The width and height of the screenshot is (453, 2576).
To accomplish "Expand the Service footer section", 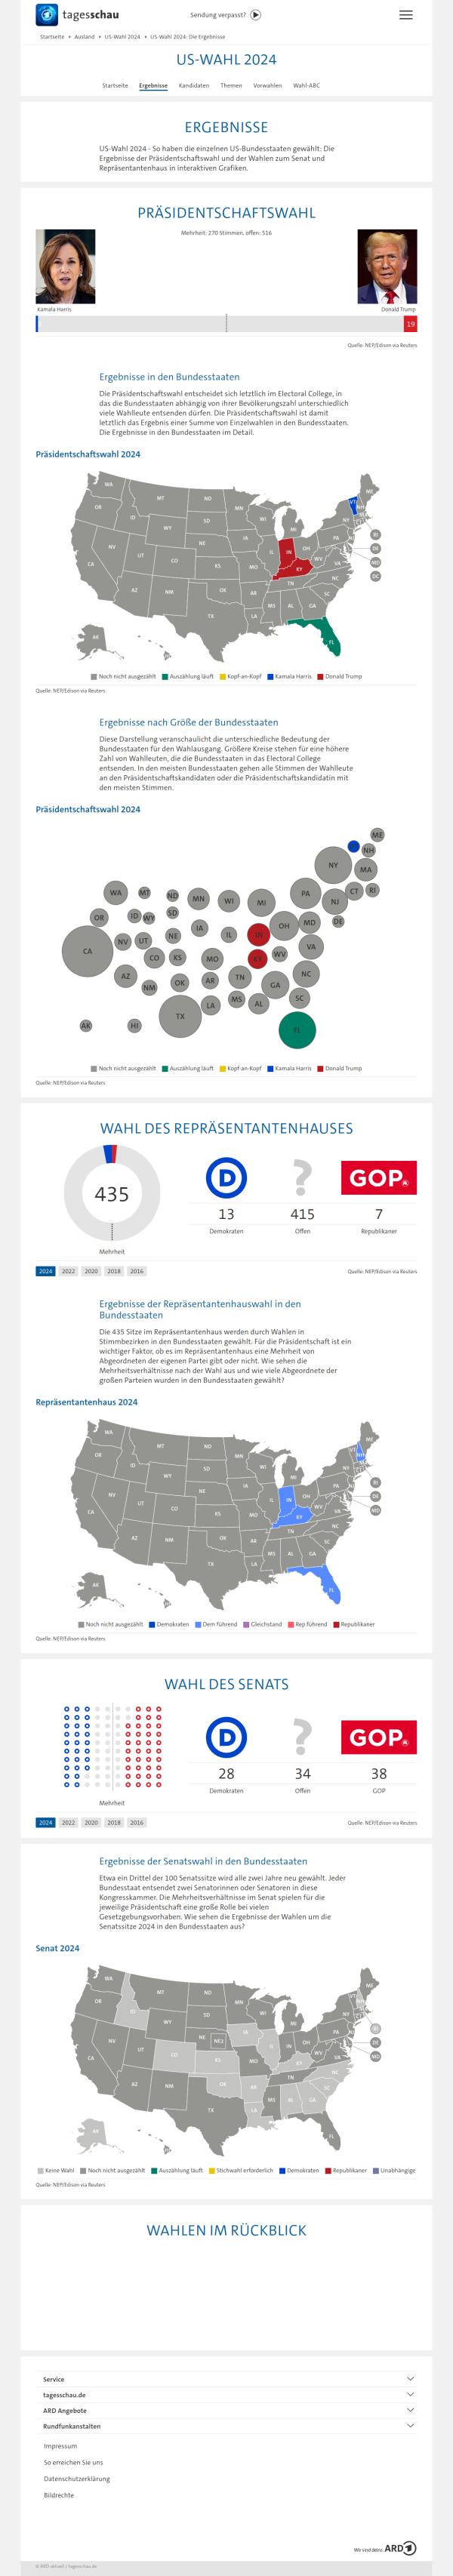I will pos(226,2379).
